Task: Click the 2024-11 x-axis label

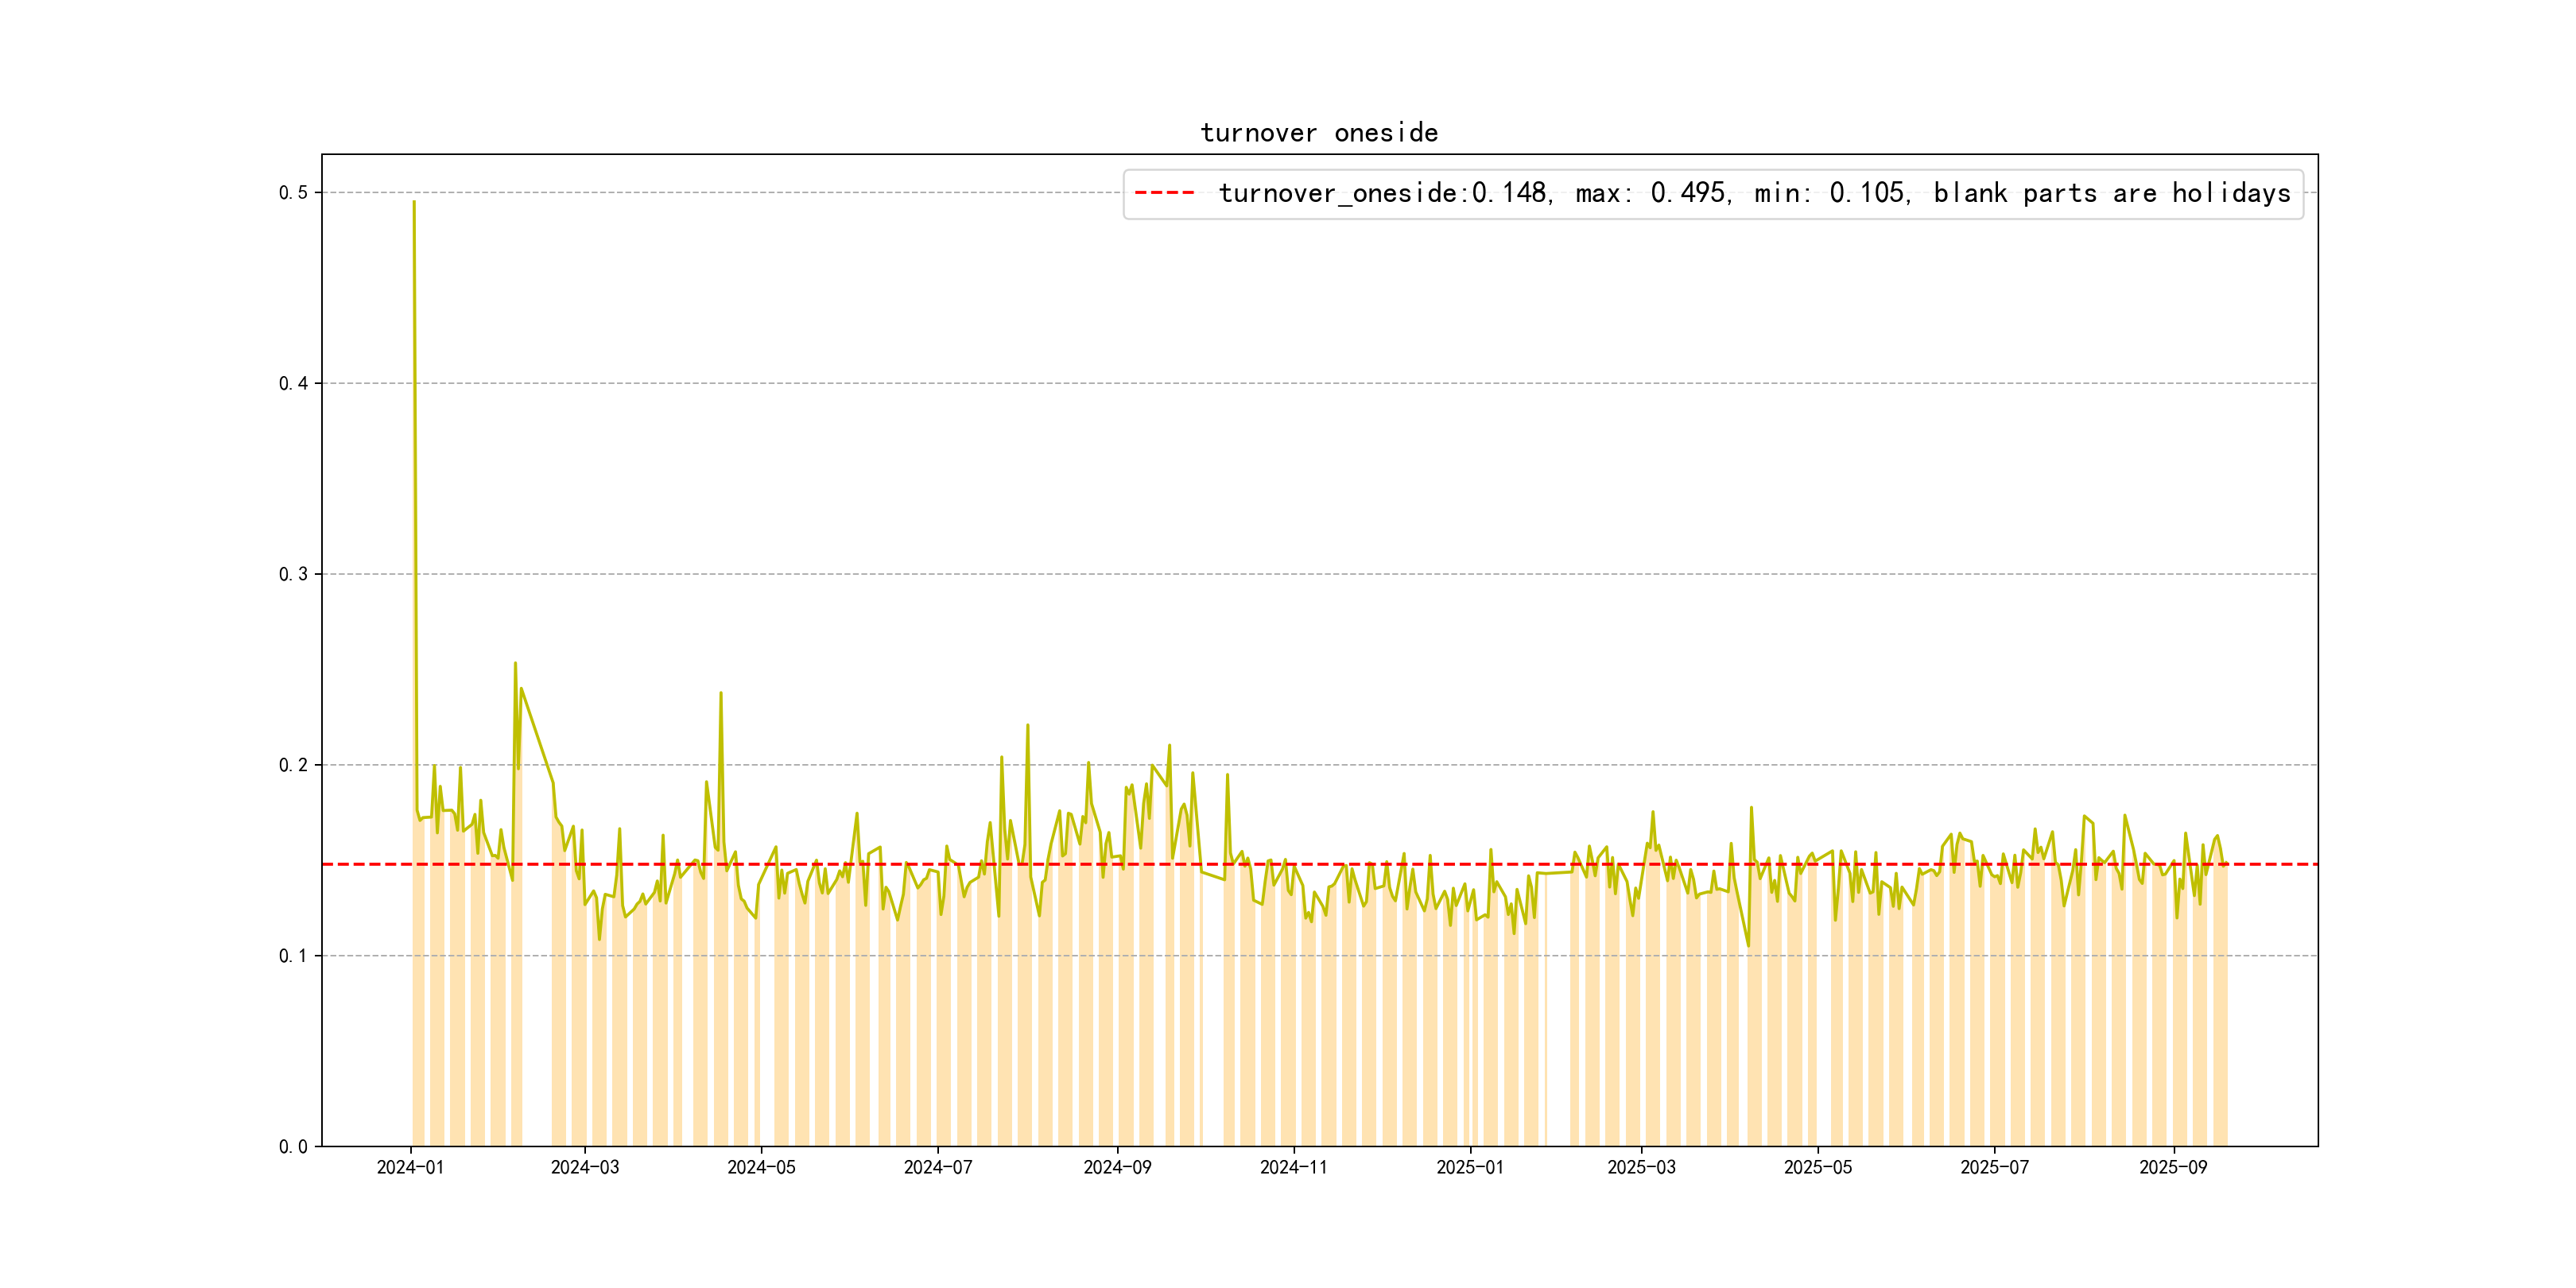Action: click(x=1294, y=1168)
